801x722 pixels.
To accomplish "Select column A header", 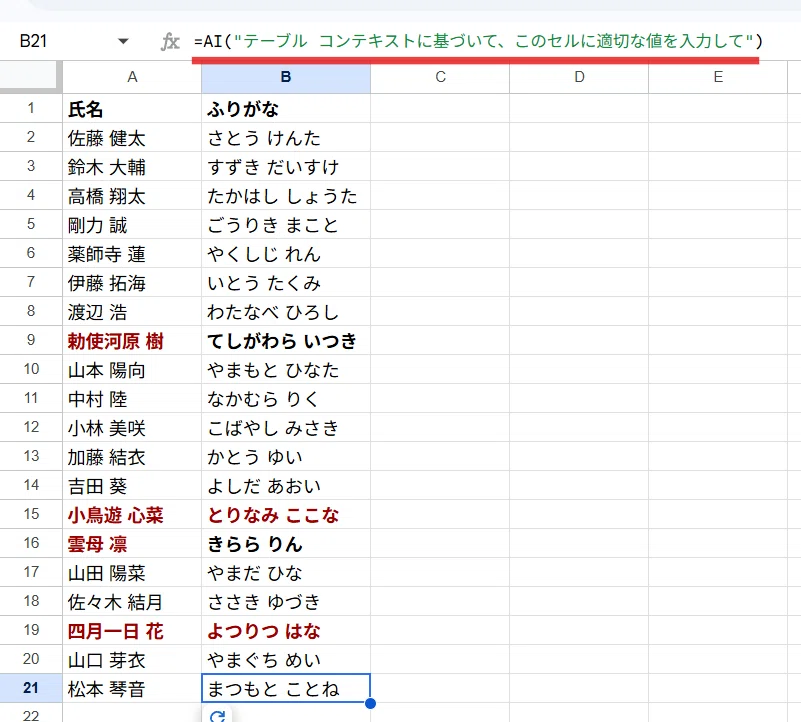I will (132, 77).
